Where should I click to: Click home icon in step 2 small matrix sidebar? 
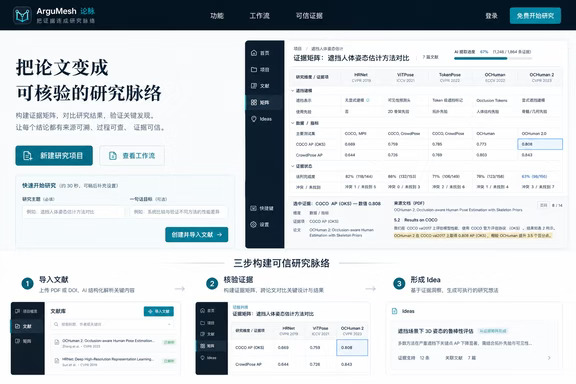click(x=202, y=311)
